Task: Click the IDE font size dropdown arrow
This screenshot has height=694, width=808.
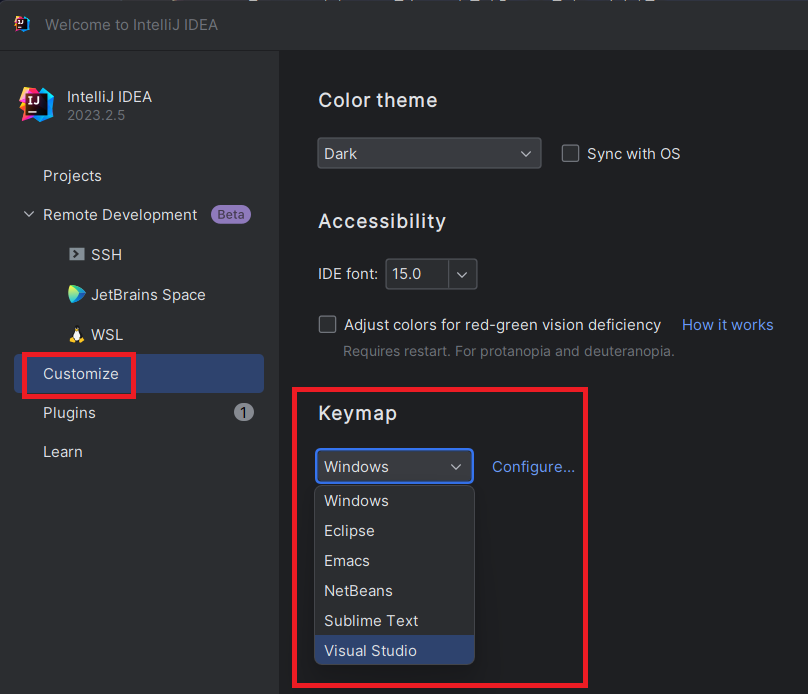Action: (x=462, y=274)
